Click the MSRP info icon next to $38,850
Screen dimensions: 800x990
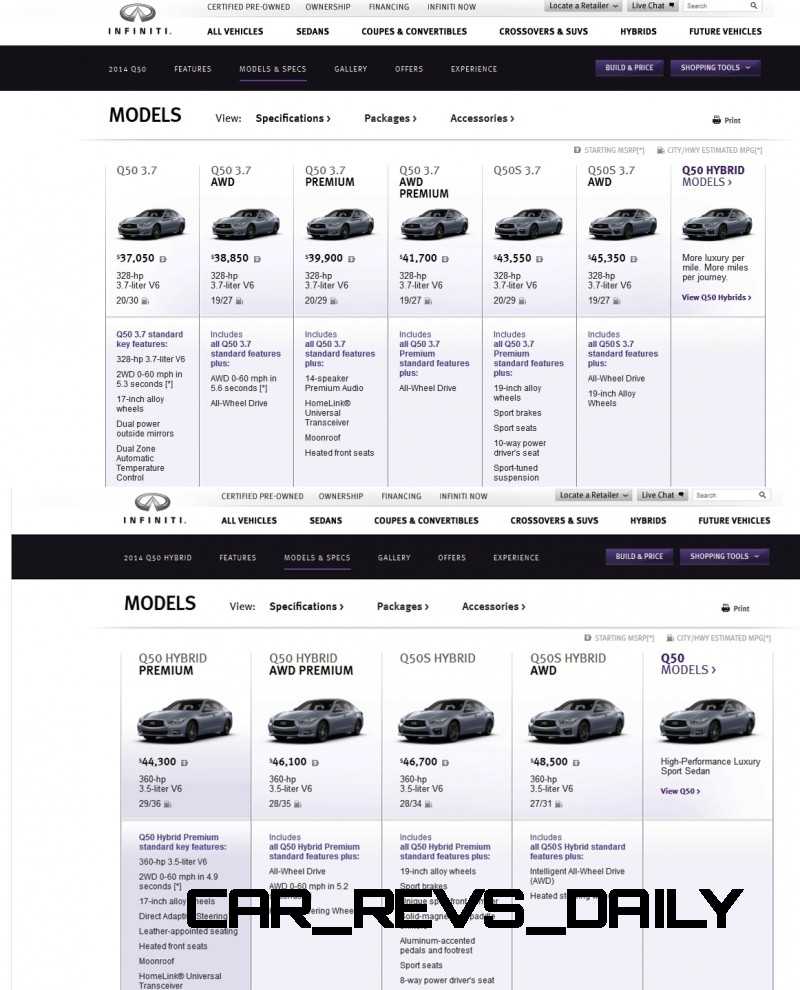coord(257,259)
